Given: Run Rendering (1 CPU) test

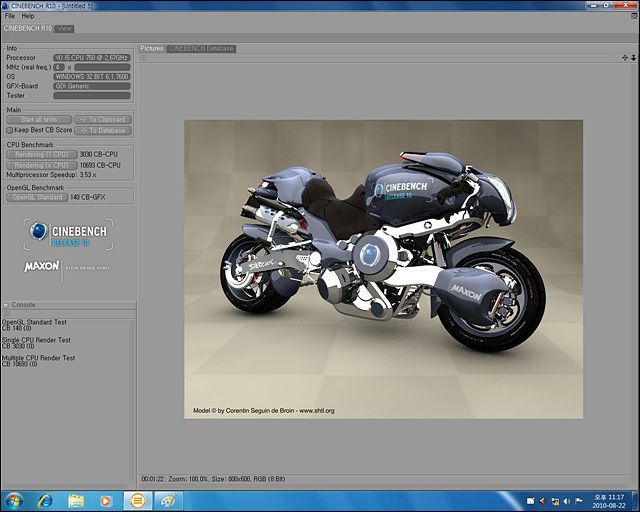Looking at the screenshot, I should [42, 154].
